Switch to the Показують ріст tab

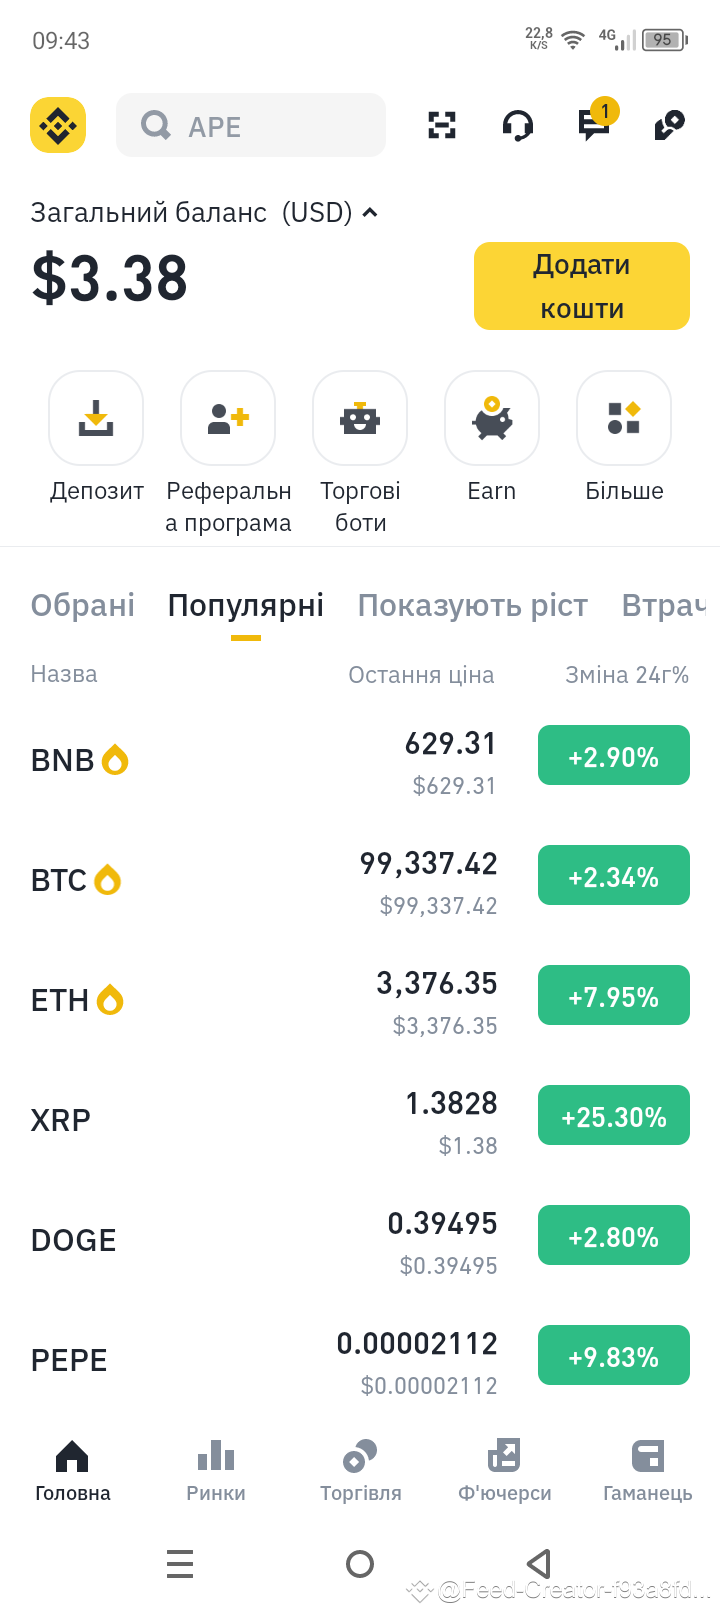point(473,605)
